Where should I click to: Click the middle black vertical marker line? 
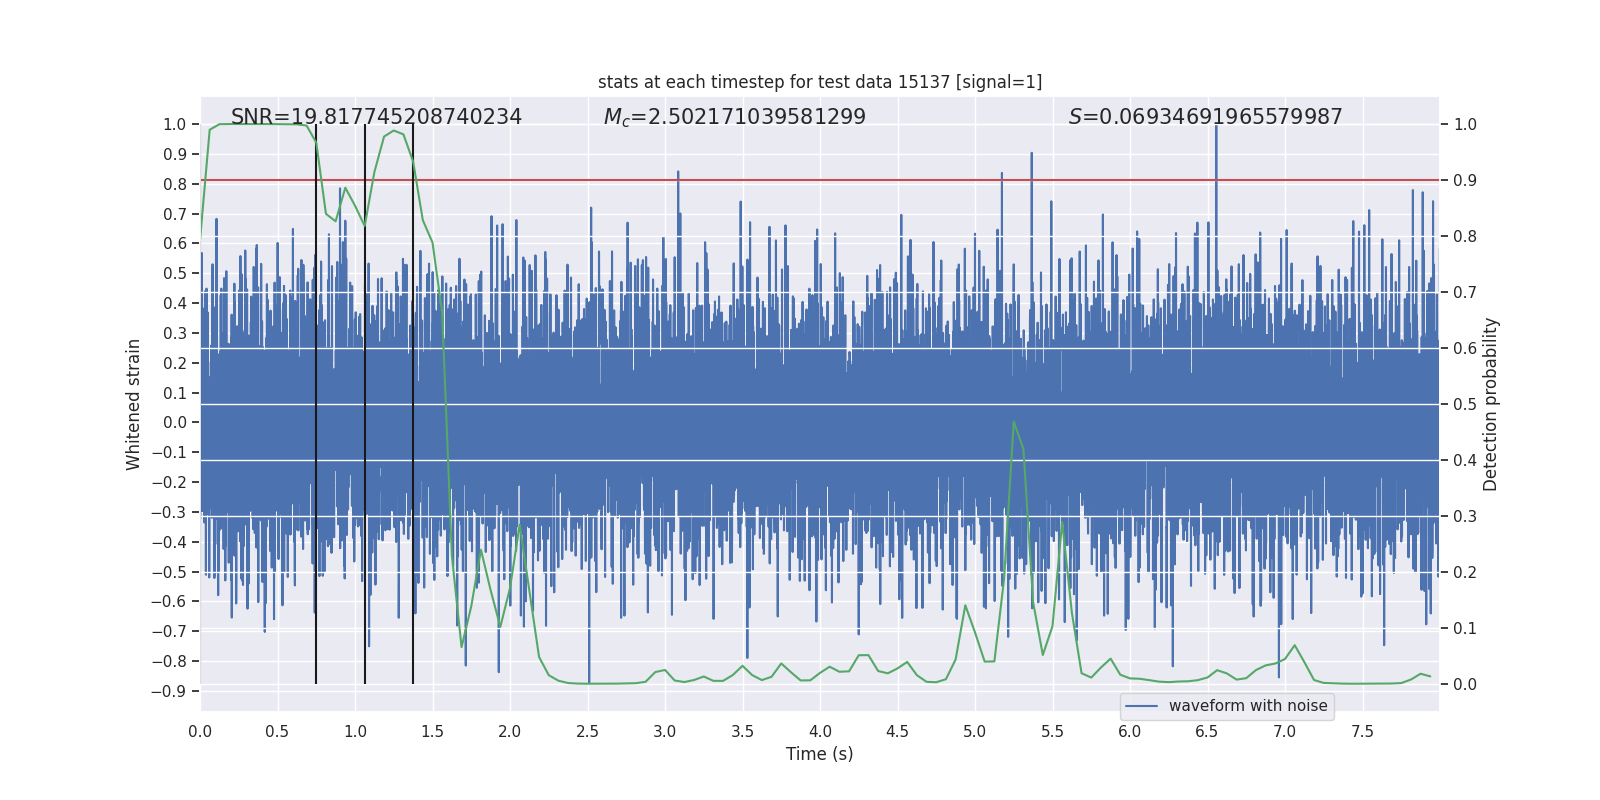click(365, 400)
